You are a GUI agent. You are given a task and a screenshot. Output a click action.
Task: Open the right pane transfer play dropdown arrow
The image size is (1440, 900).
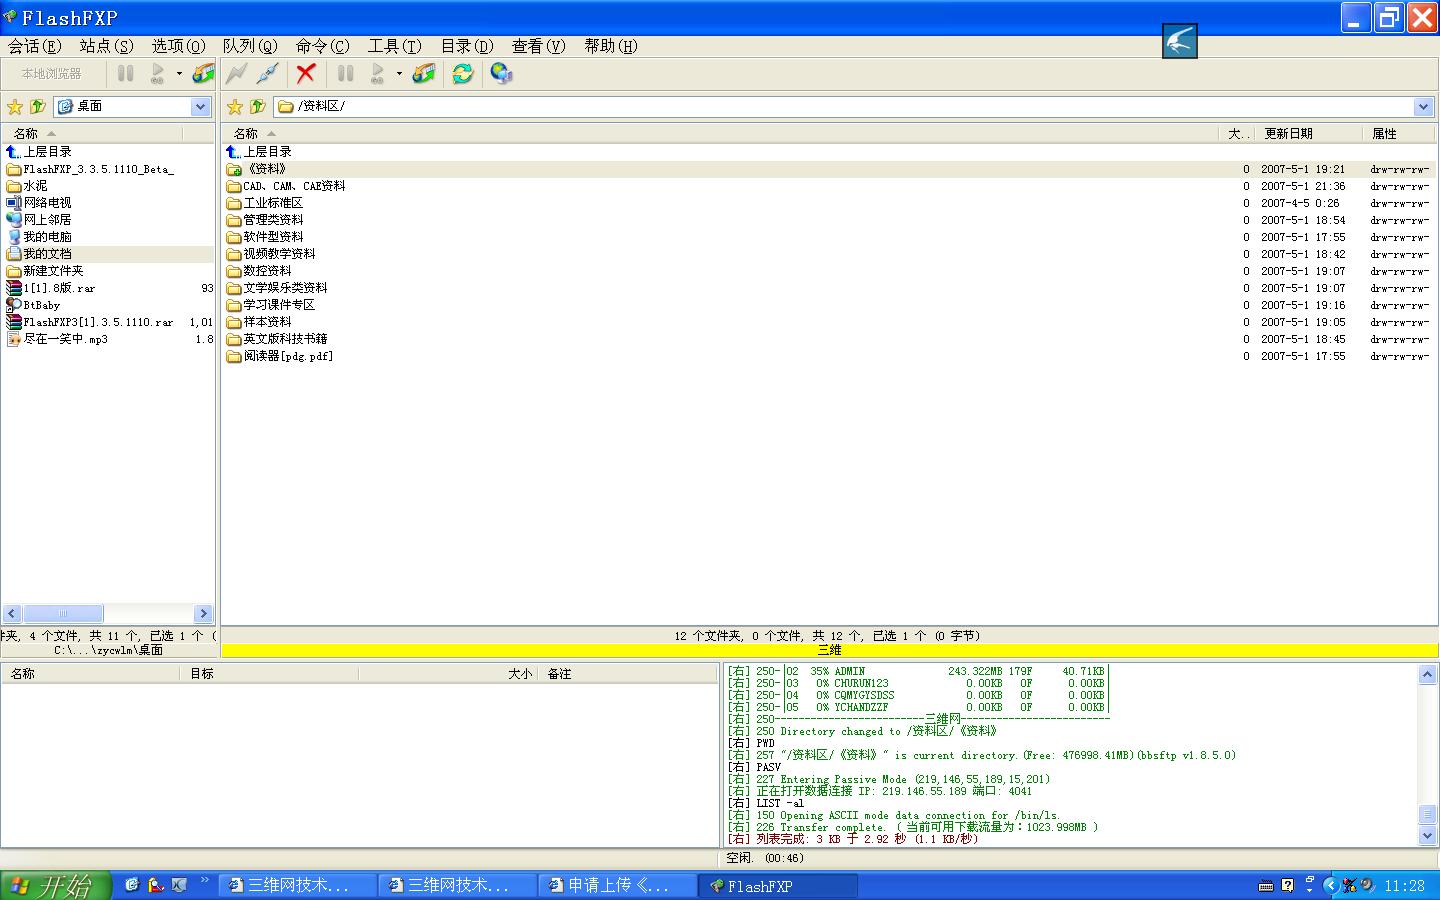coord(399,73)
